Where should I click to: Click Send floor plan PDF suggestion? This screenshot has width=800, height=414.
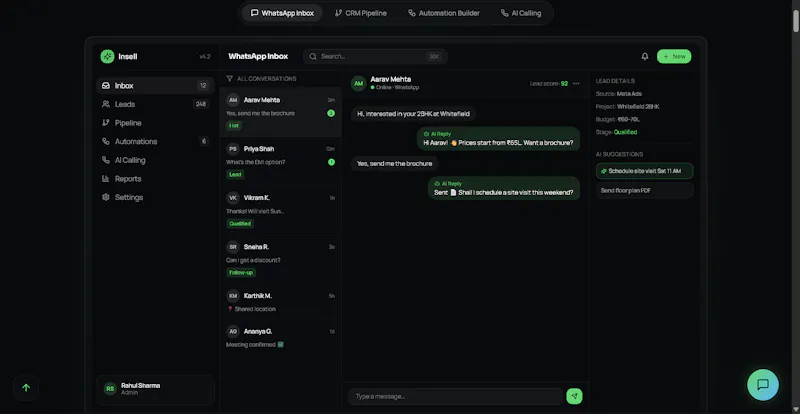coord(644,190)
